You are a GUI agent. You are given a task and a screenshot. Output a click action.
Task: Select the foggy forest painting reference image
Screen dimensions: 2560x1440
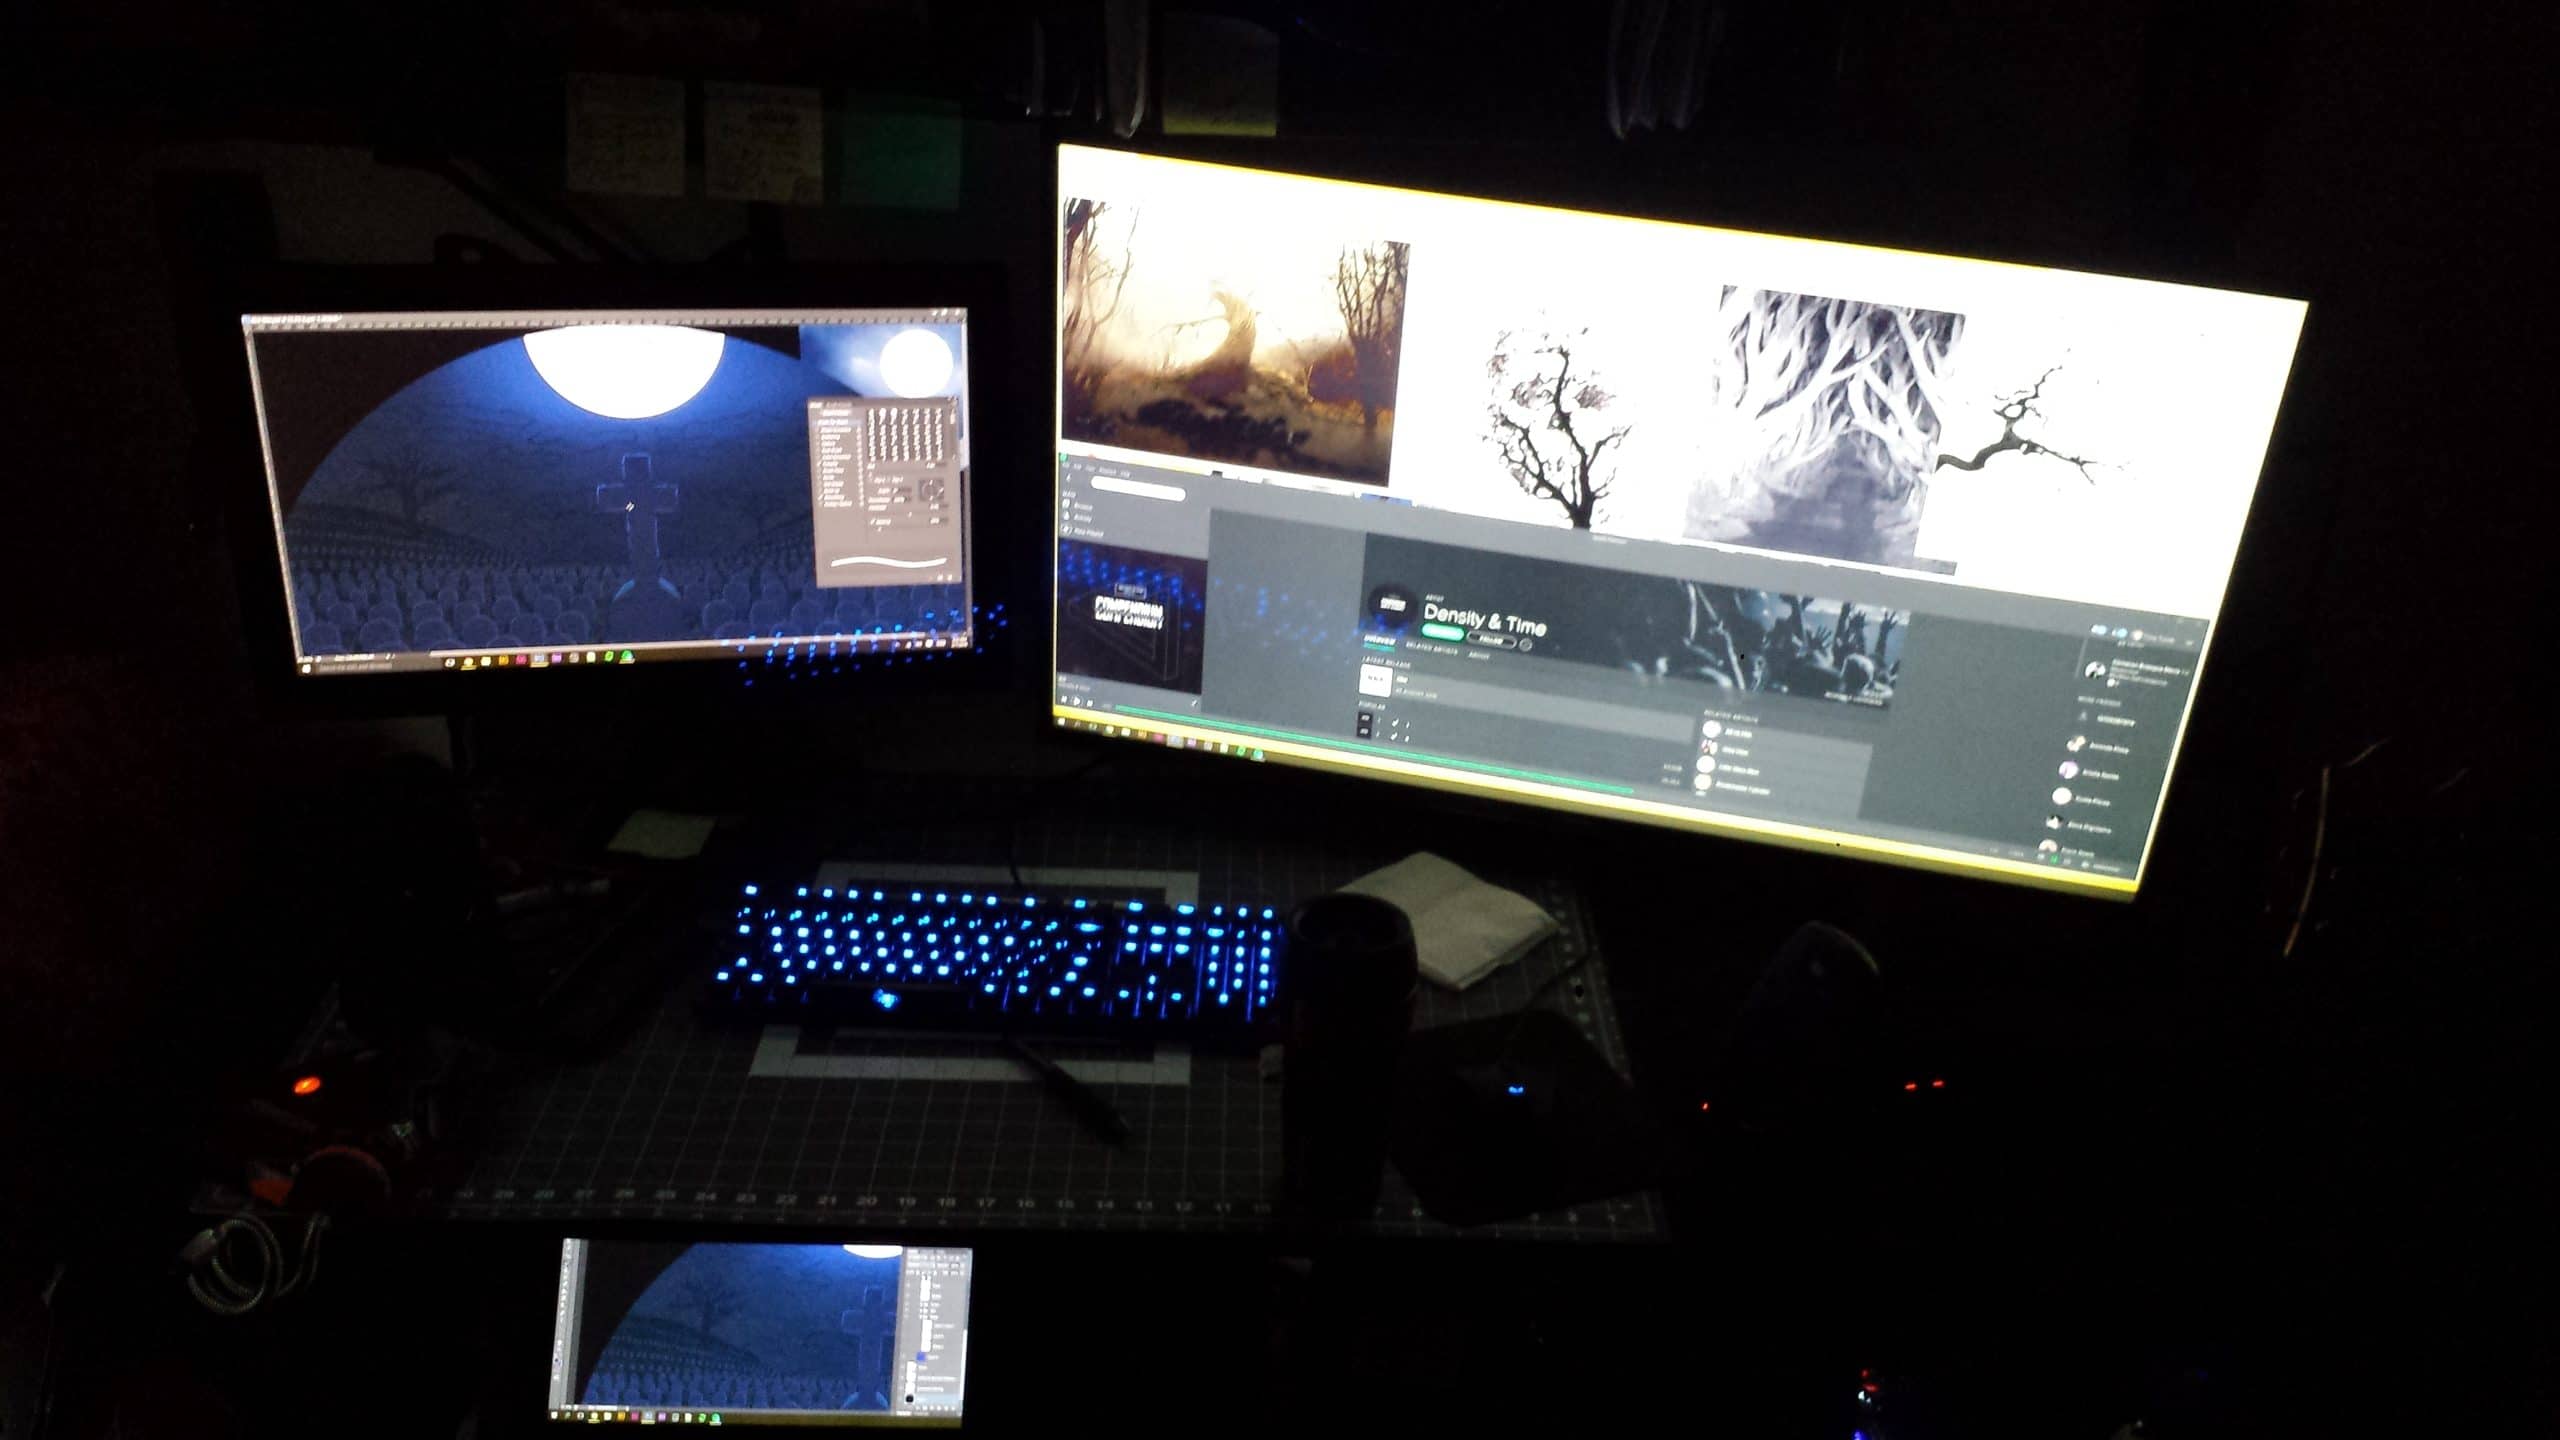pos(1235,340)
